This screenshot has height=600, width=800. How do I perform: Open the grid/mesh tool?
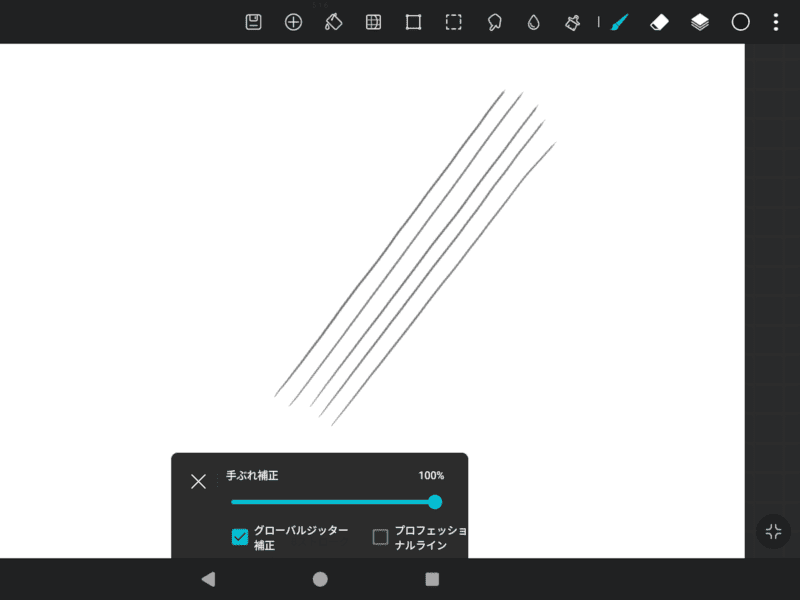(373, 22)
